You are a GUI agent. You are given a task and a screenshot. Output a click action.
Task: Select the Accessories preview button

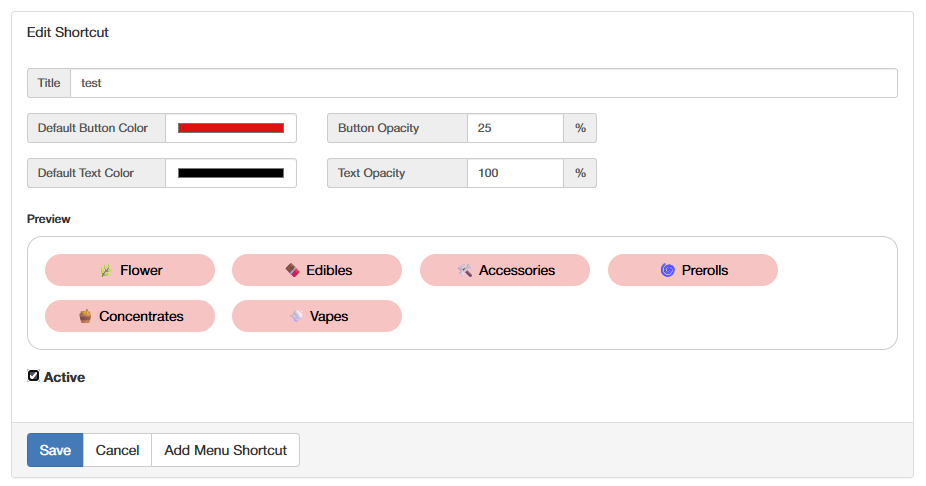505,270
